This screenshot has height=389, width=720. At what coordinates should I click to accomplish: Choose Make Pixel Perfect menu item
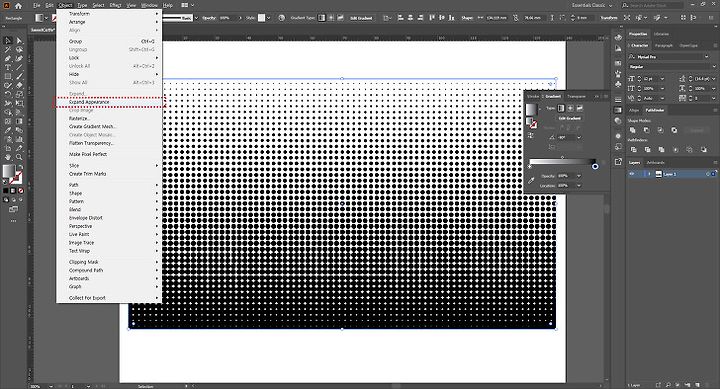click(109, 154)
